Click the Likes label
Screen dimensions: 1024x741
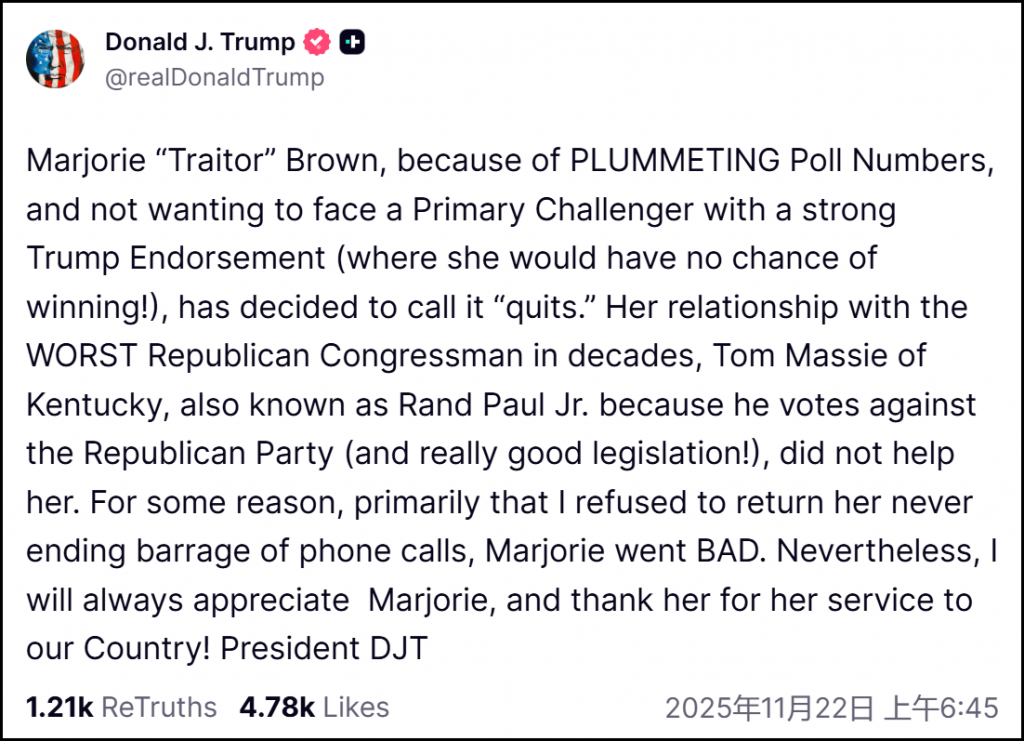[357, 708]
